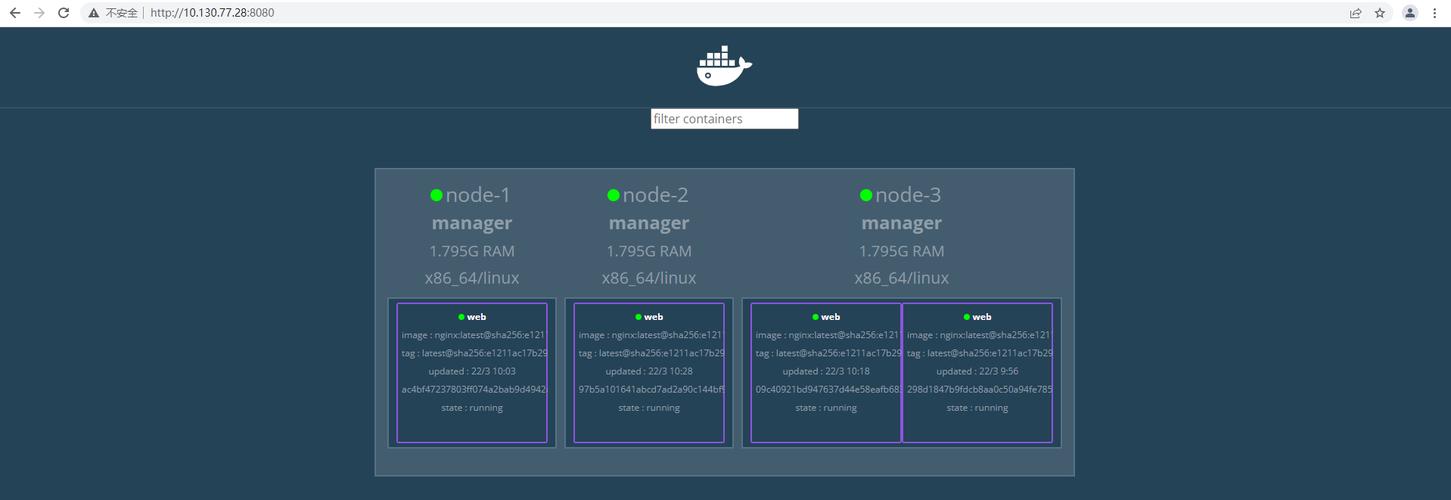Click image line in container updated 10:18
Viewport: 1451px width, 500px height.
(x=827, y=335)
